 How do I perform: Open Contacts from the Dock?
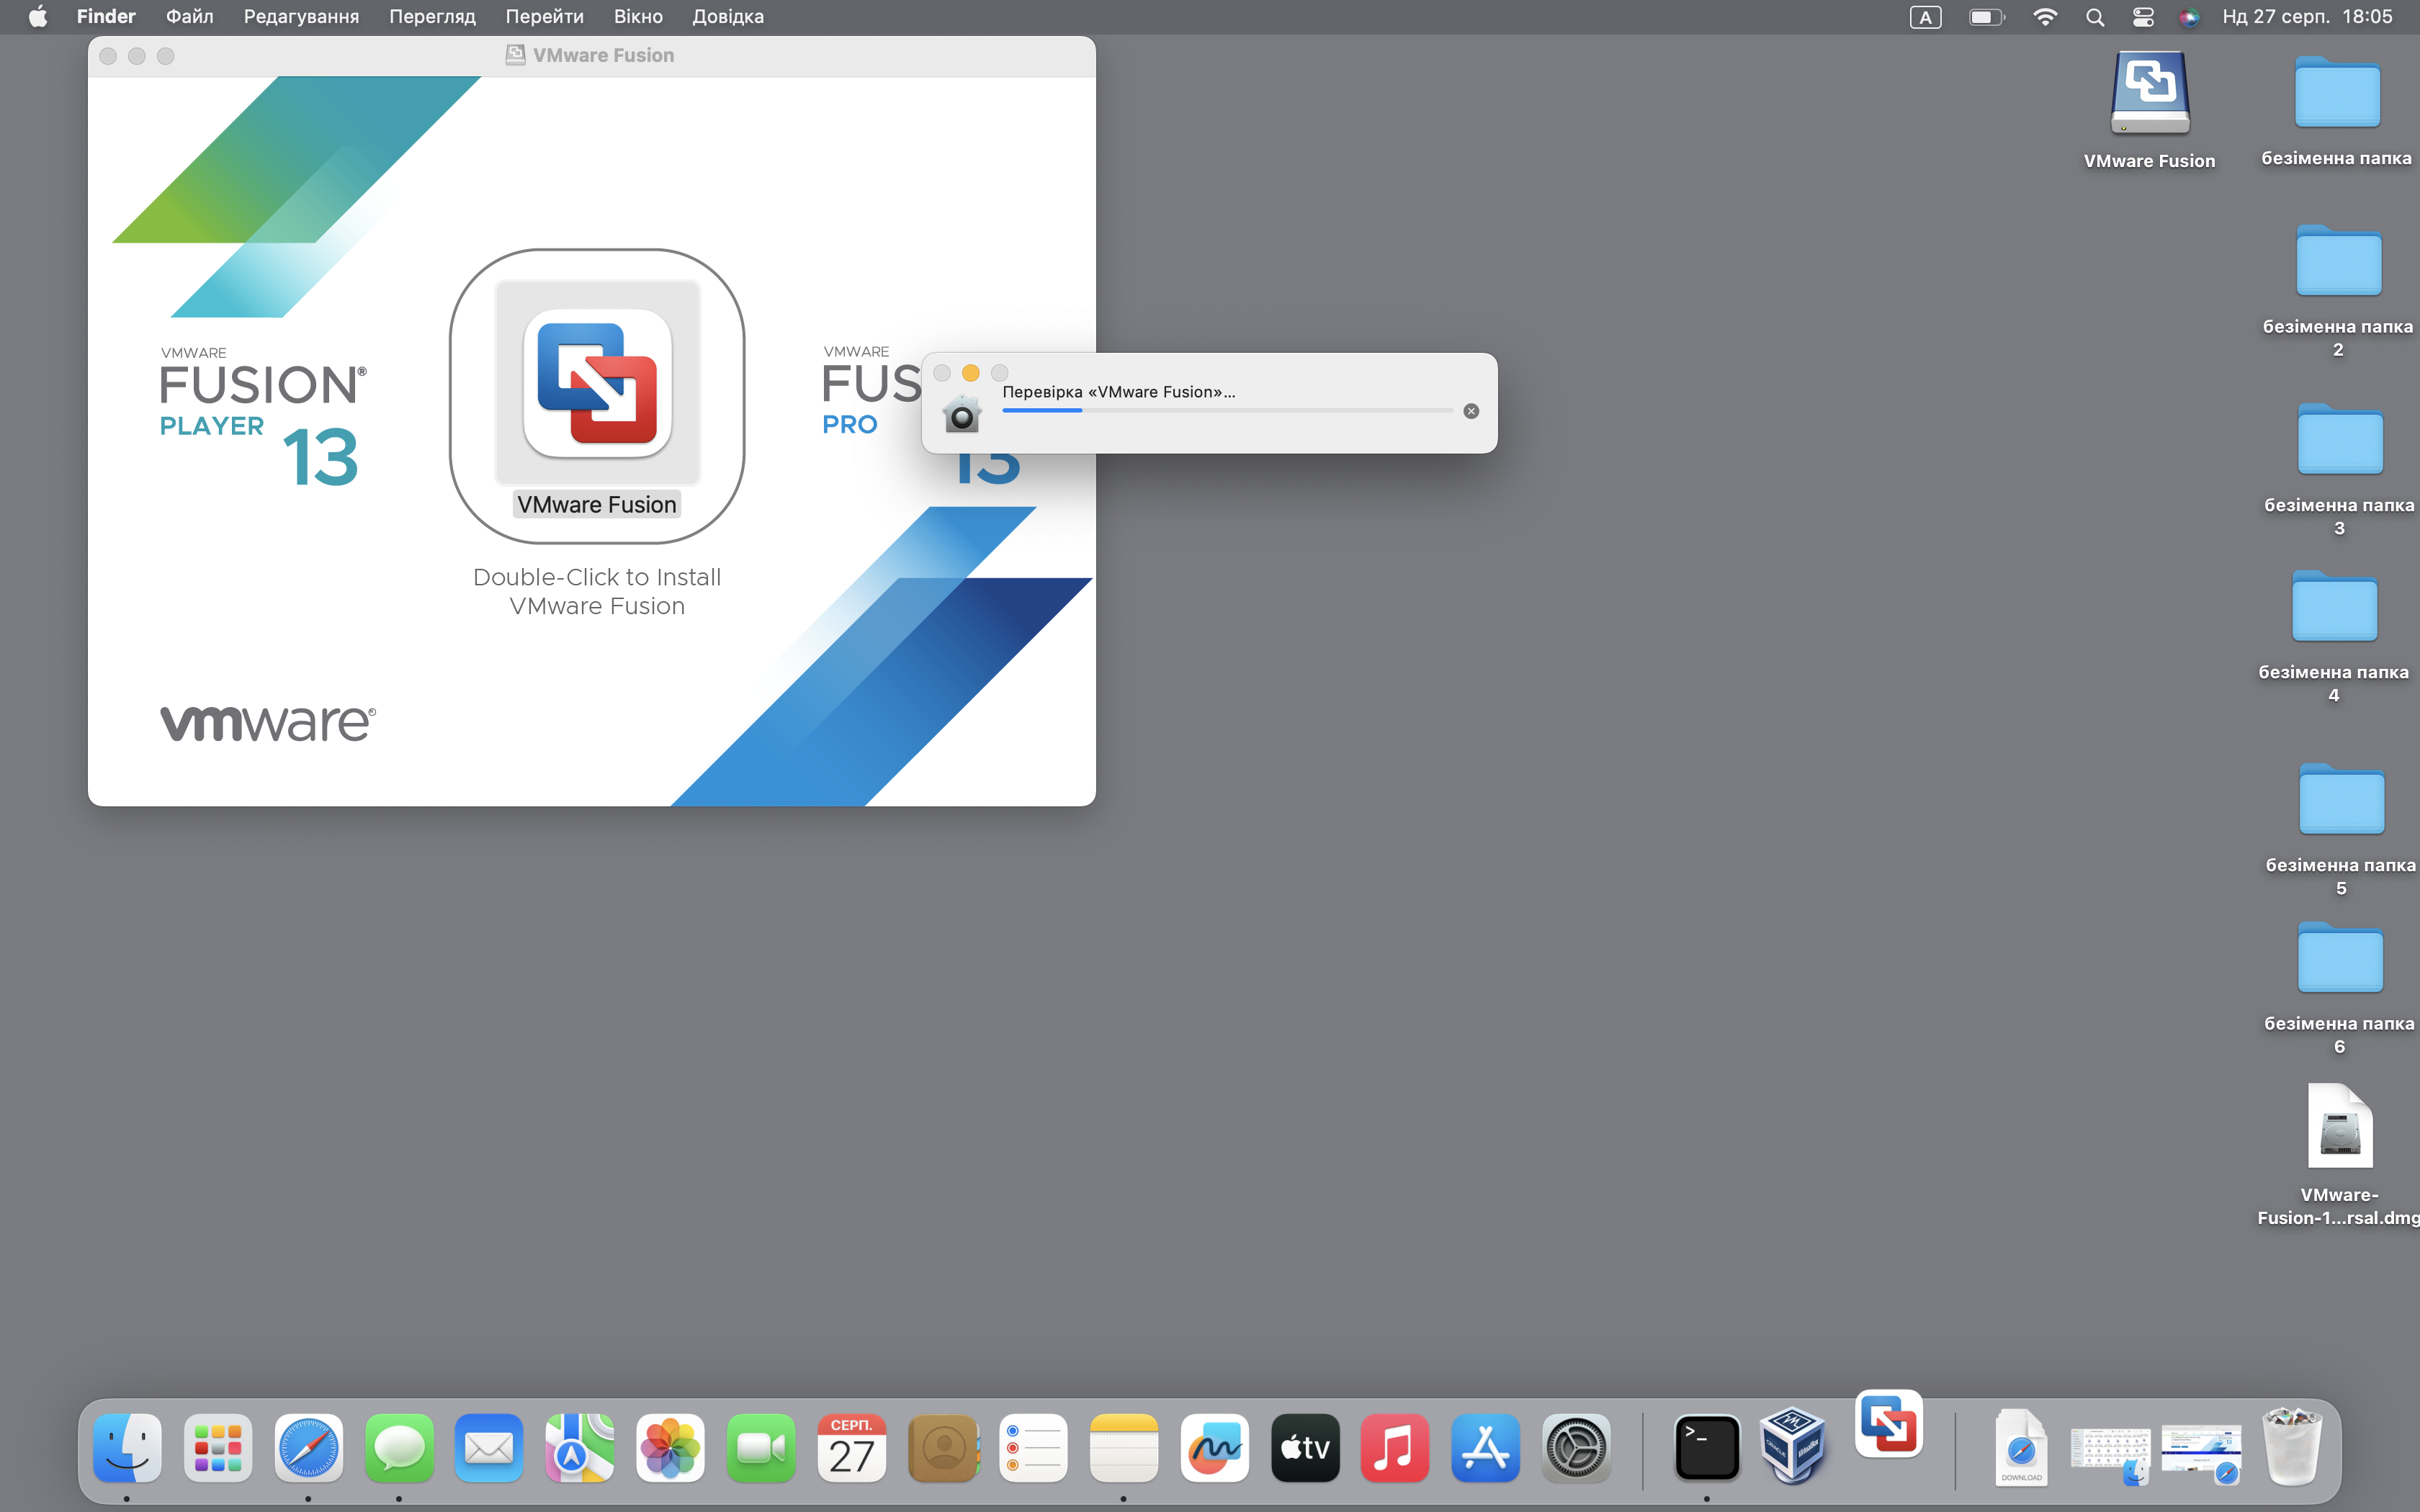(943, 1448)
